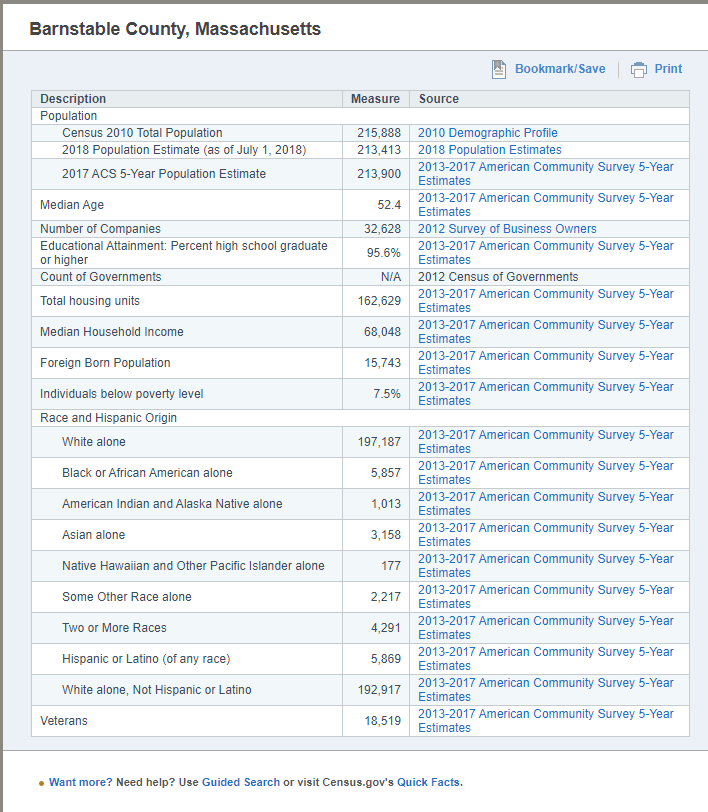This screenshot has height=812, width=708.
Task: Open ACS source link for Hispanic or Latino row
Action: [546, 659]
